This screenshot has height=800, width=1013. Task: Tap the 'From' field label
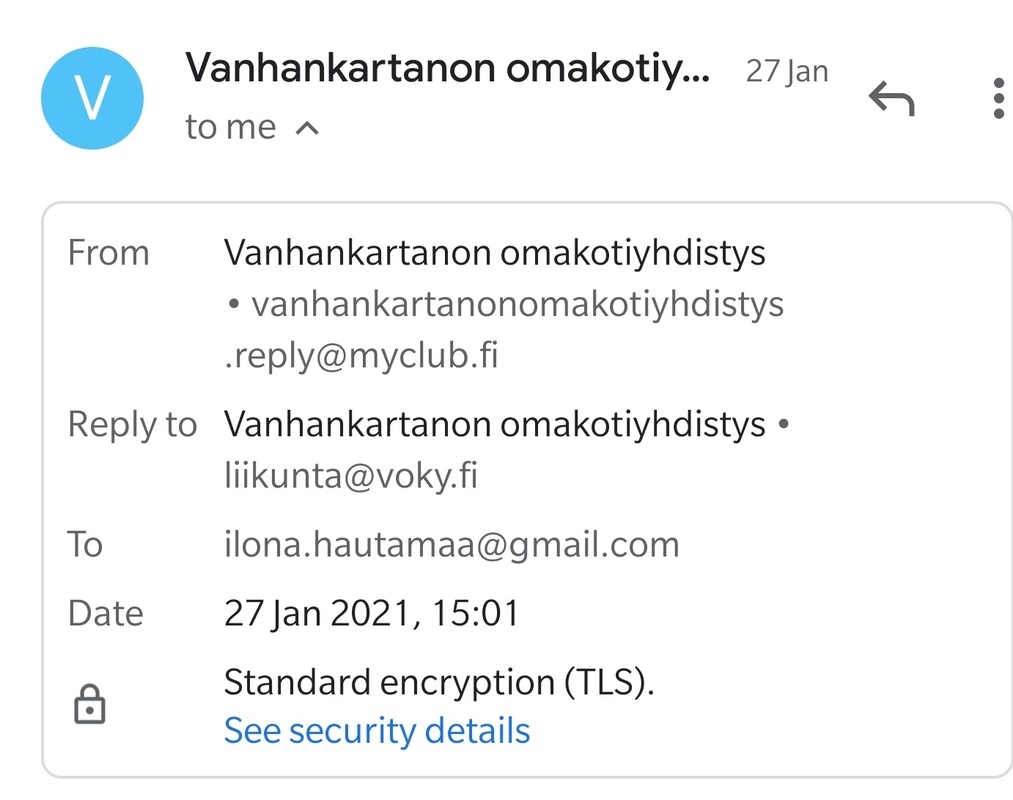[x=108, y=253]
